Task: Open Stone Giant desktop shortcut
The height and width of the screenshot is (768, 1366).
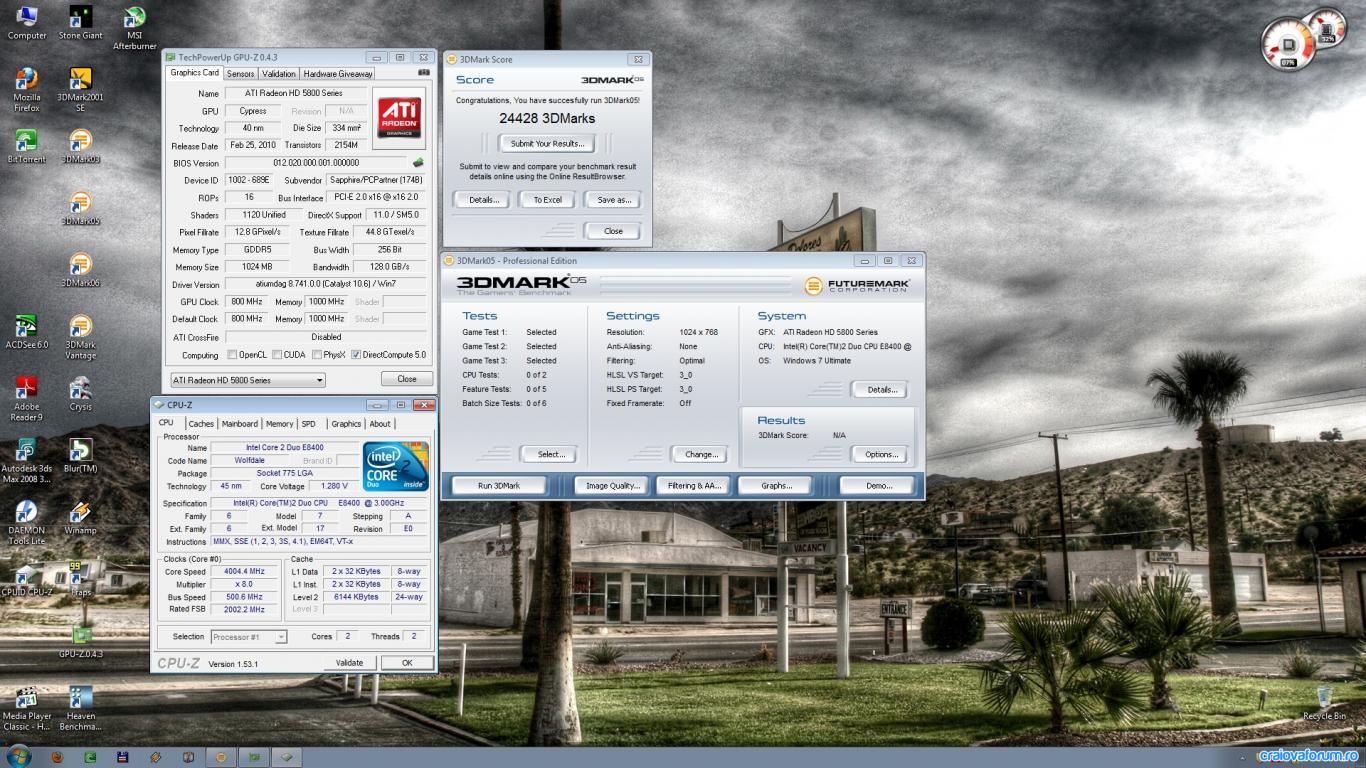Action: (x=80, y=22)
